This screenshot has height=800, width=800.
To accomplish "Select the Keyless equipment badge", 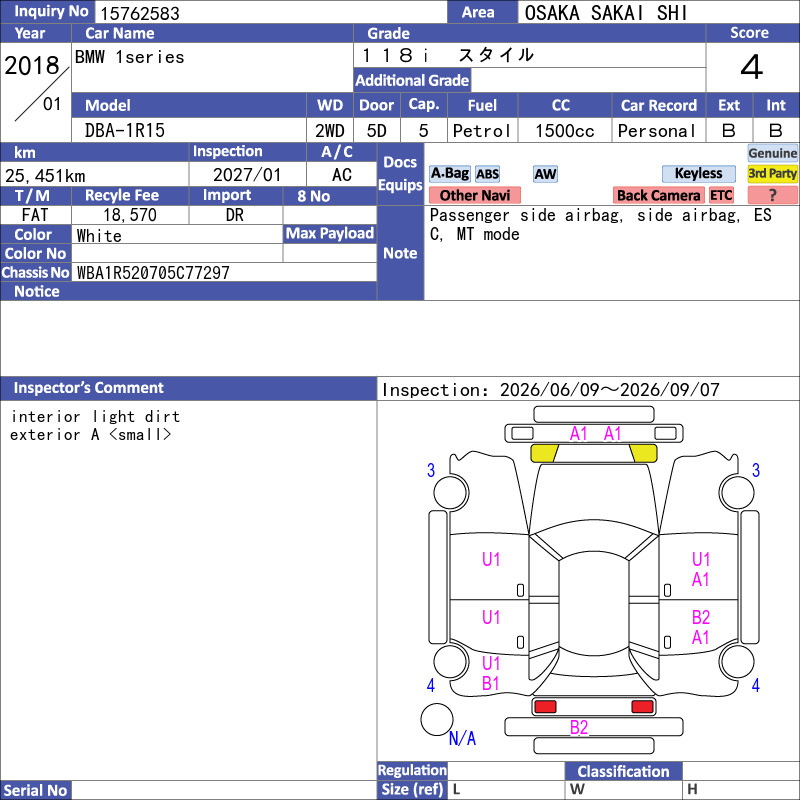I will 698,173.
